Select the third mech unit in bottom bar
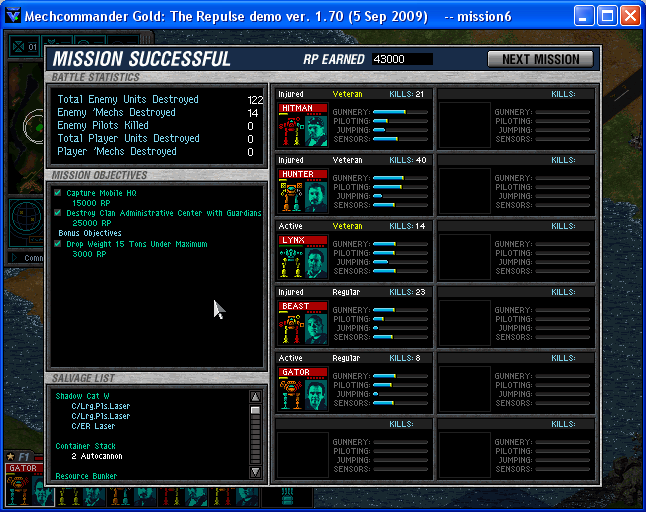The width and height of the screenshot is (646, 512). tap(132, 496)
